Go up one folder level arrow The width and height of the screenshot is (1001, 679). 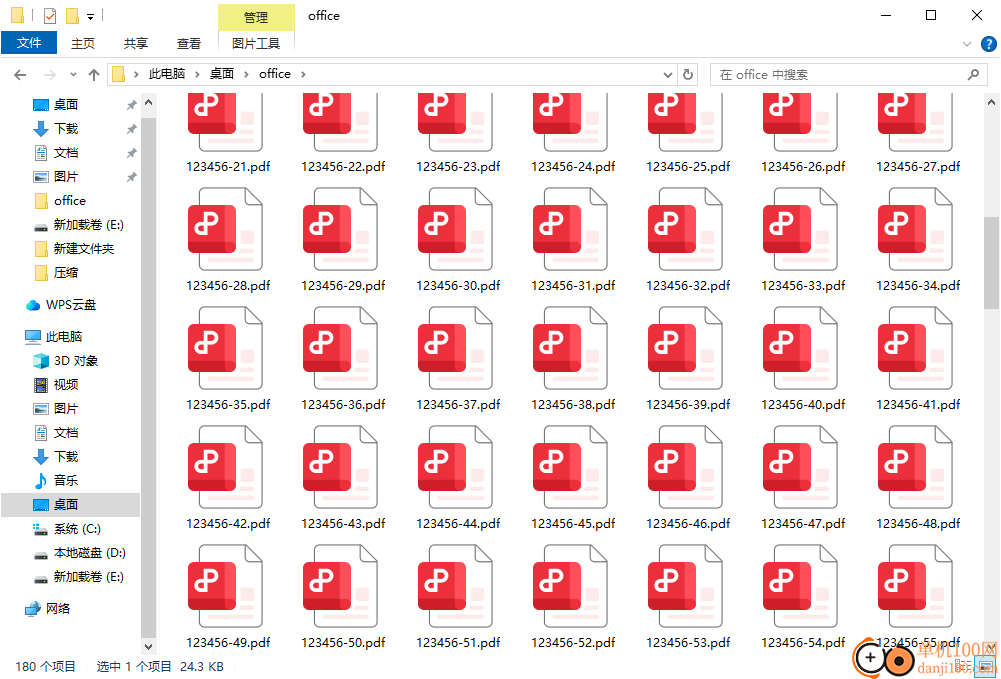pyautogui.click(x=94, y=75)
